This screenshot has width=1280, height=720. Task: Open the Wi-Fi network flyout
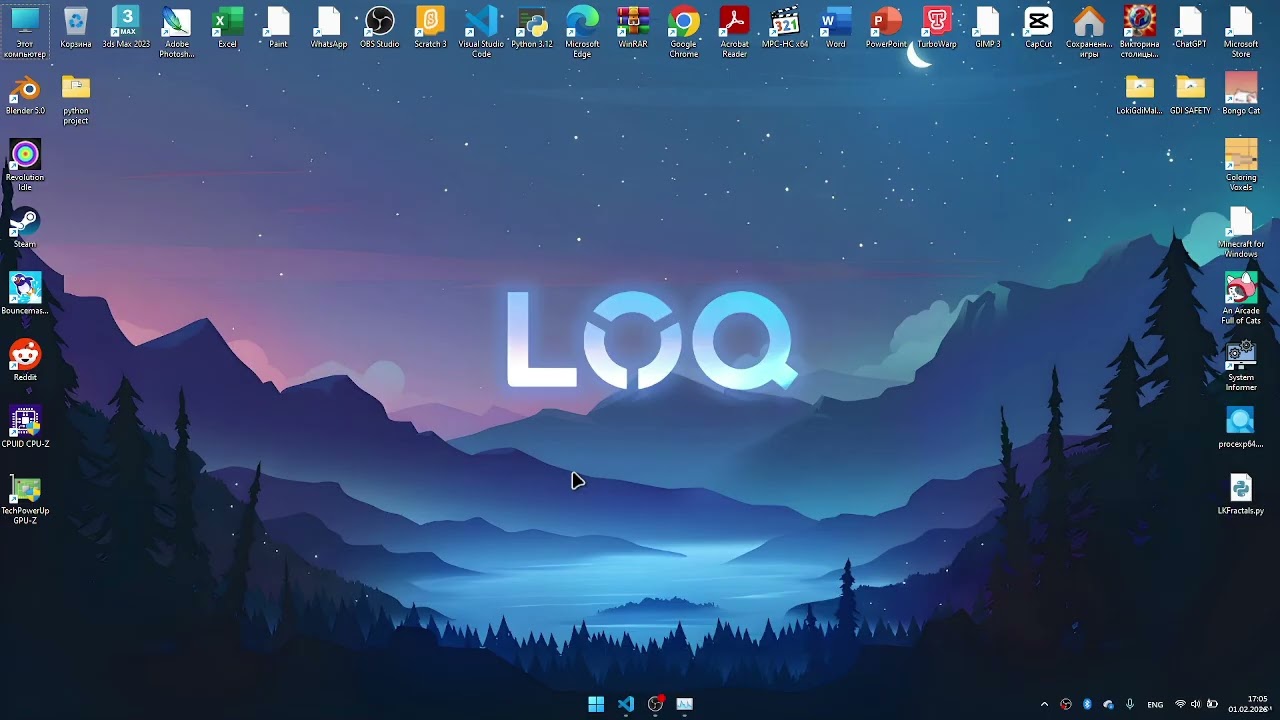(1180, 705)
